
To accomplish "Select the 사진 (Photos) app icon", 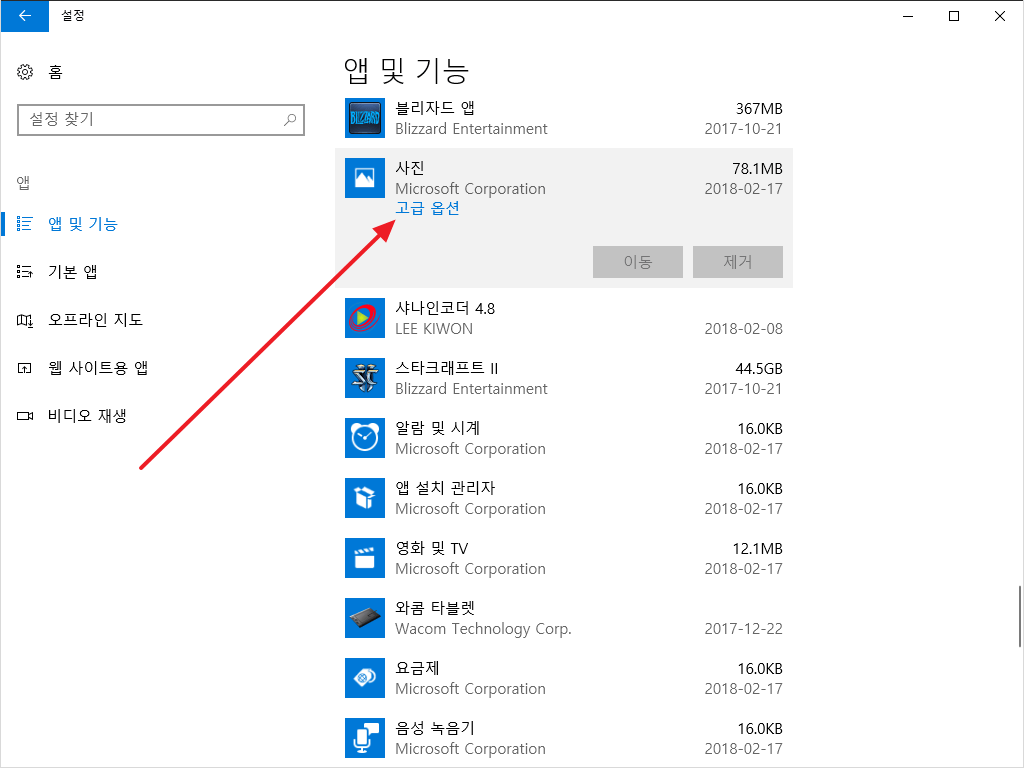I will click(x=364, y=178).
